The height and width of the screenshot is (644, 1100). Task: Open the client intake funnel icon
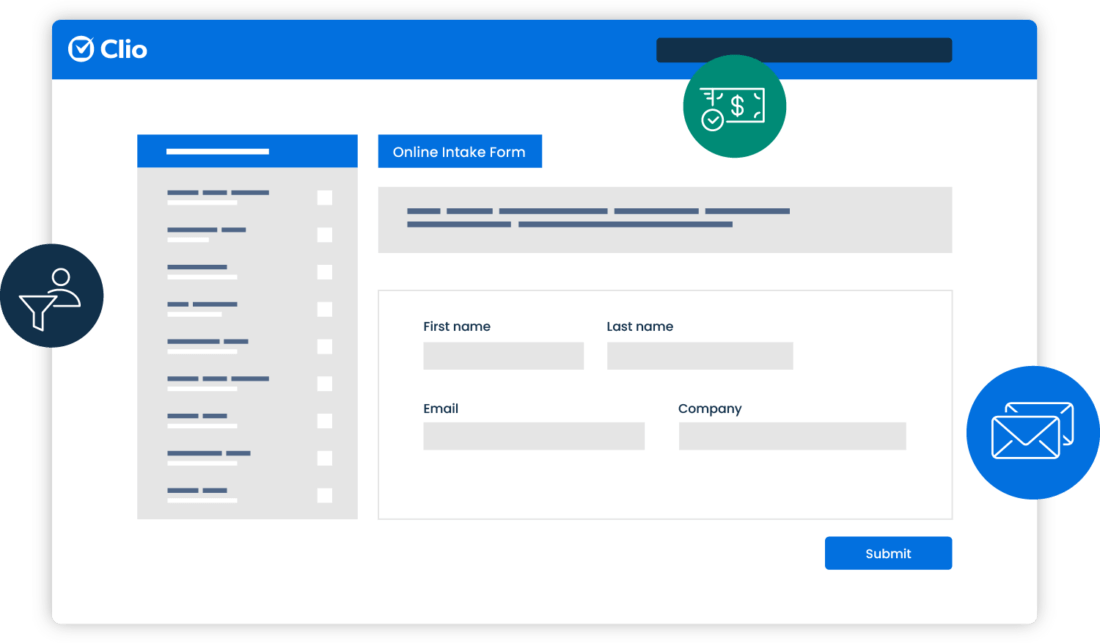(x=52, y=295)
